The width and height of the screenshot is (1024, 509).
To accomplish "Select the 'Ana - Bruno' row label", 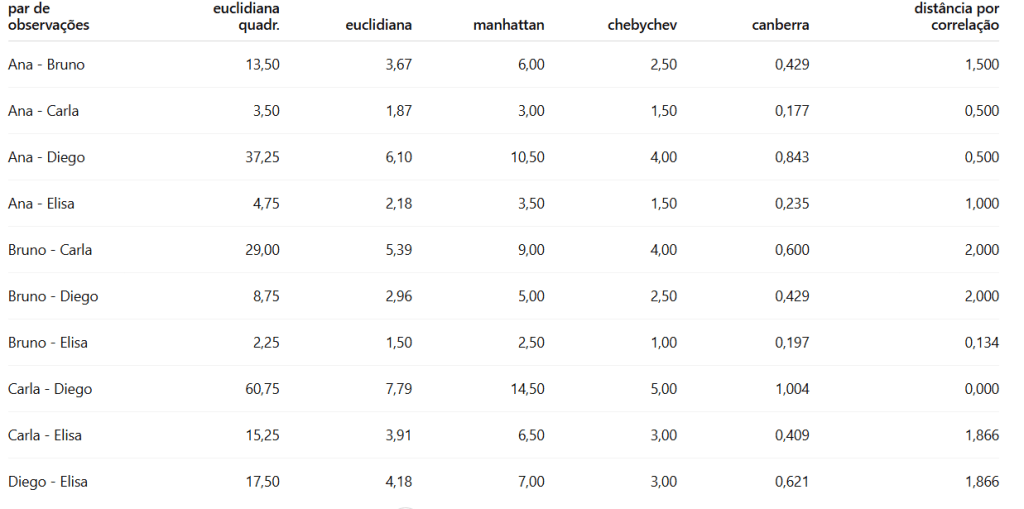I will coord(46,65).
